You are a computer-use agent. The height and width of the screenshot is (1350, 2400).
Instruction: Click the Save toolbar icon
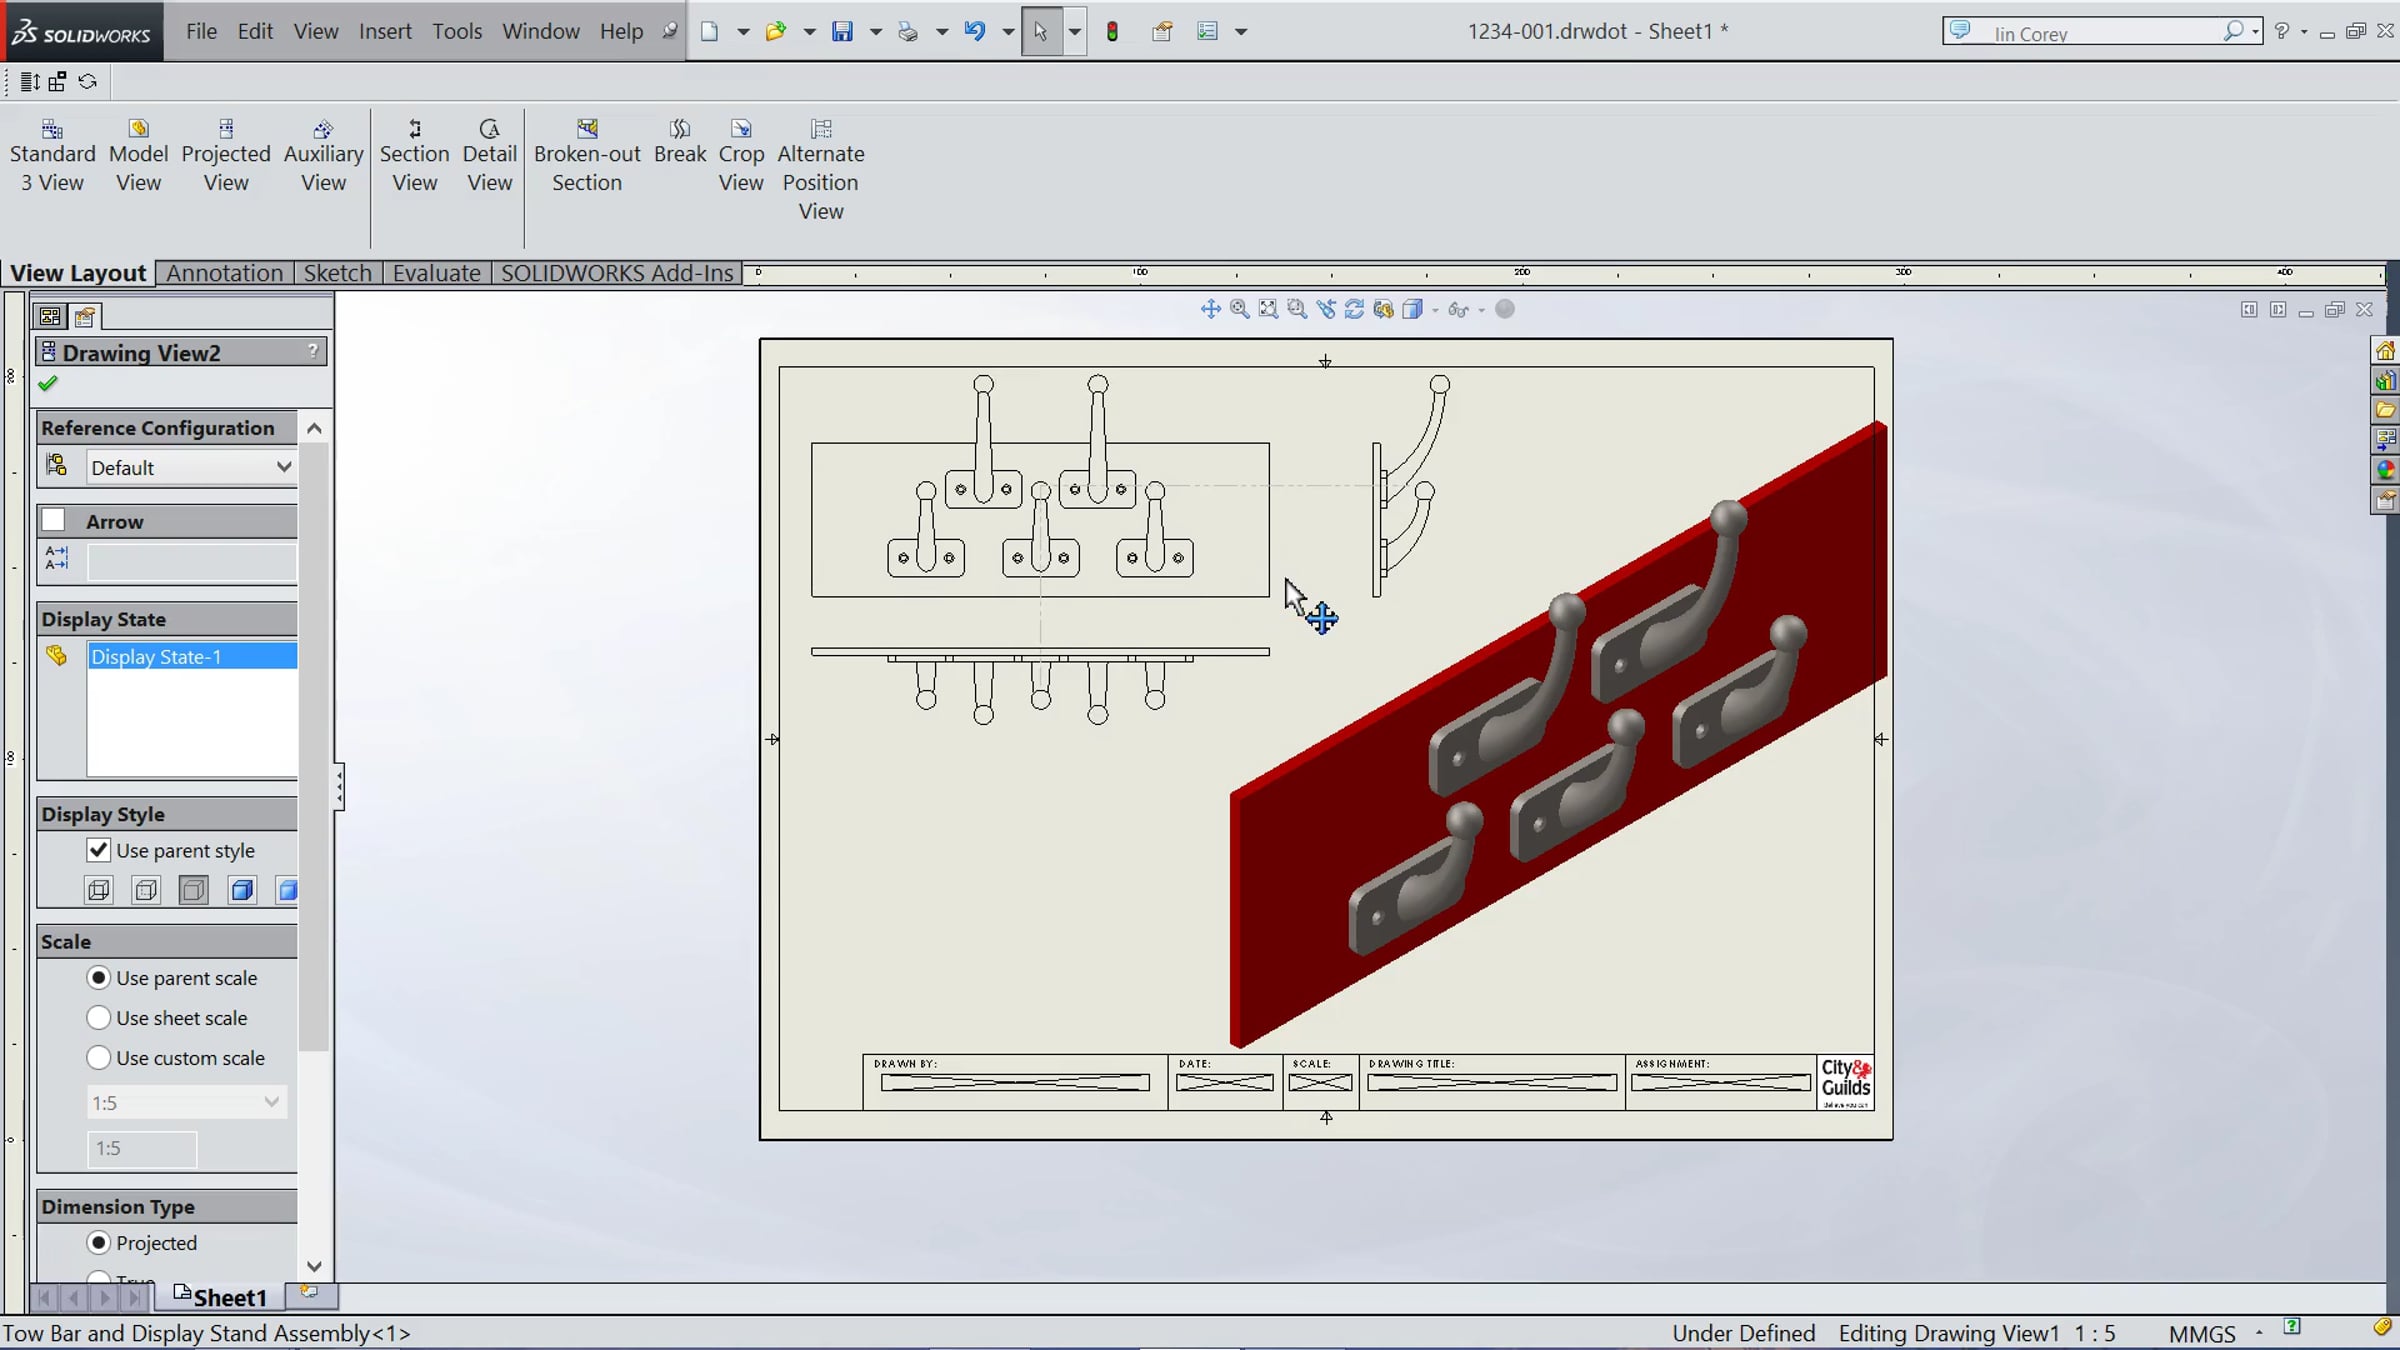tap(842, 31)
